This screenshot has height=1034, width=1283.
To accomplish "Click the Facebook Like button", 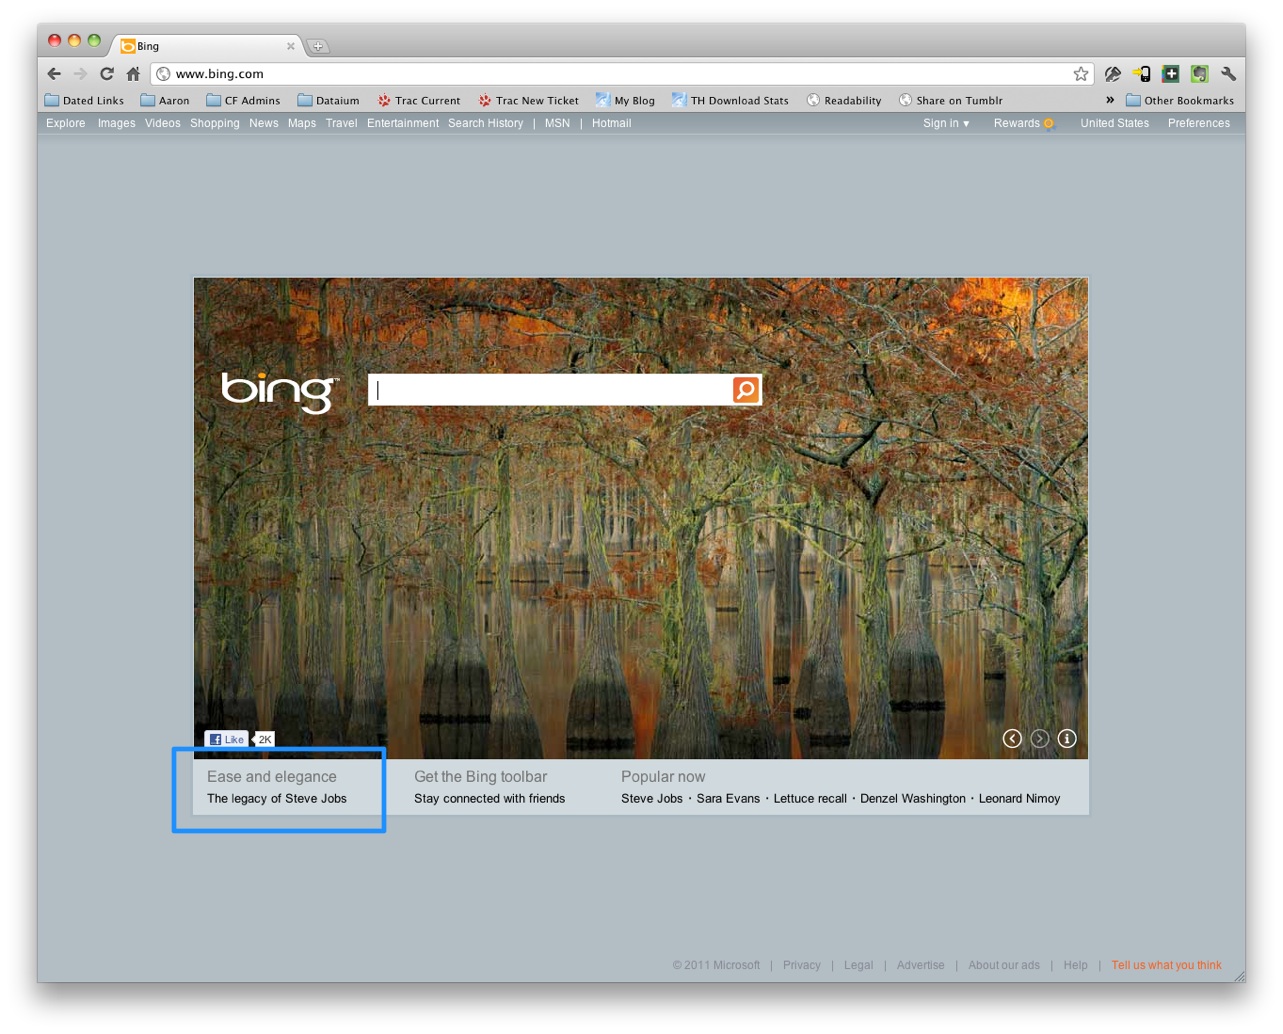I will pos(227,739).
